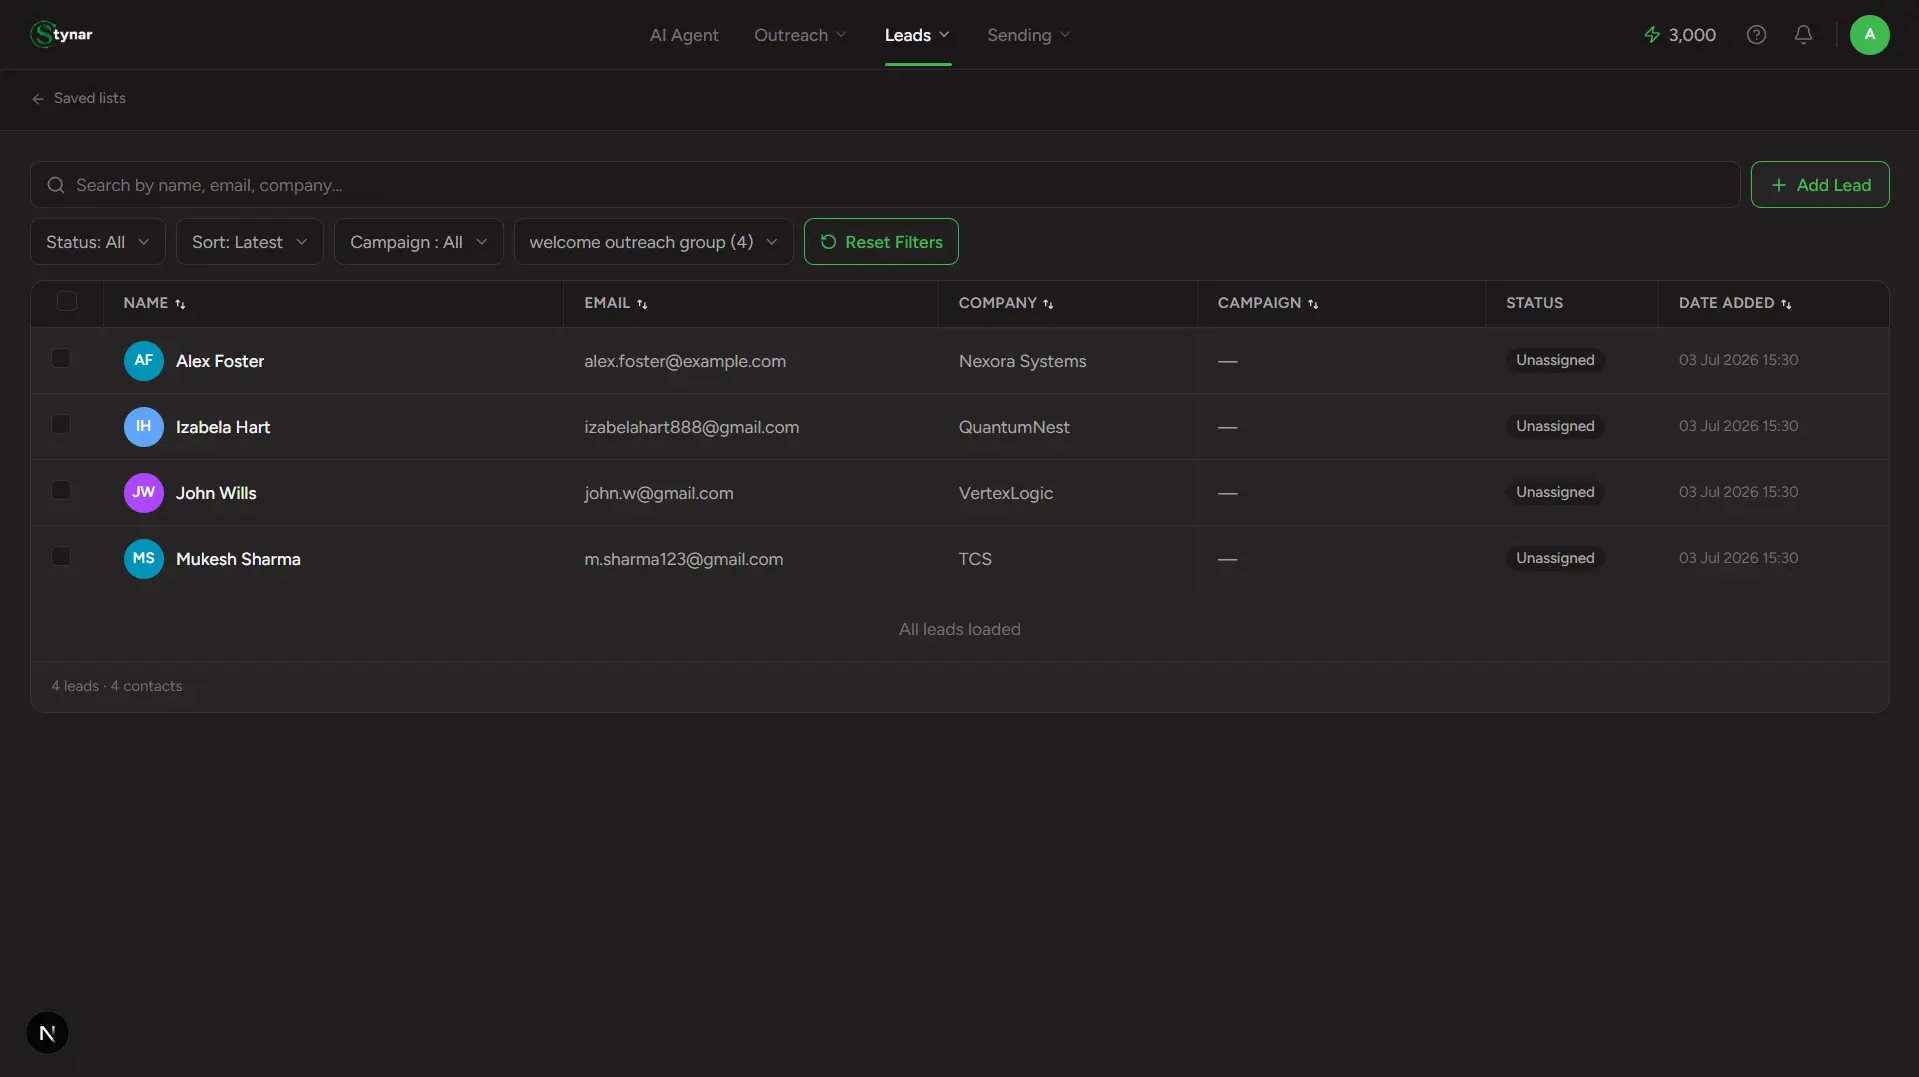The image size is (1919, 1077).
Task: Click the search magnifier icon
Action: [56, 185]
